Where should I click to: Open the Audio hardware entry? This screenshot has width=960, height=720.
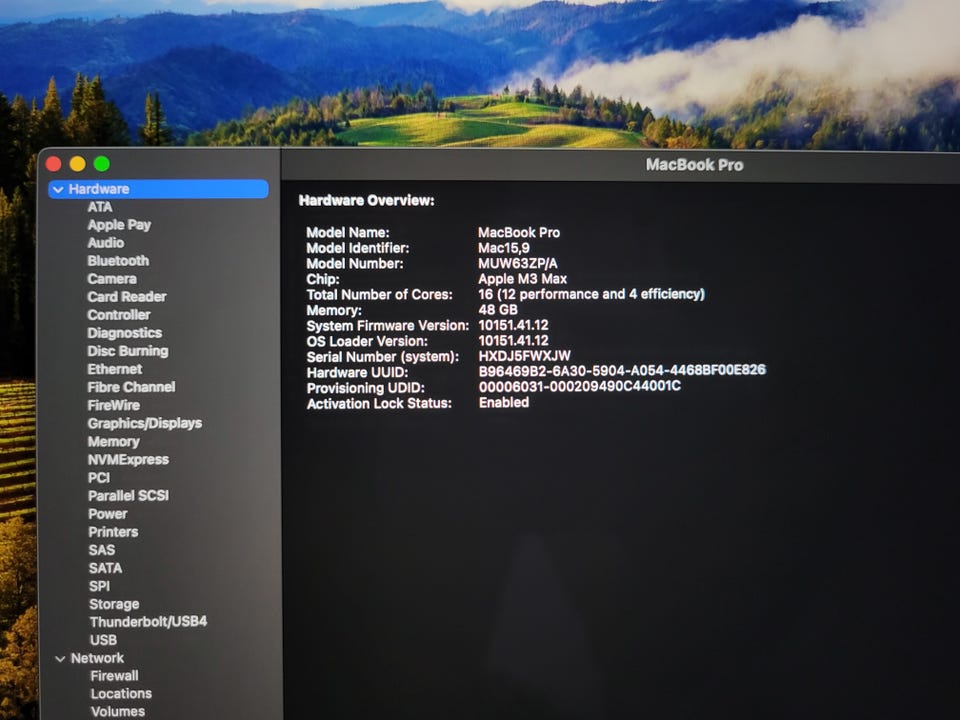pos(105,243)
